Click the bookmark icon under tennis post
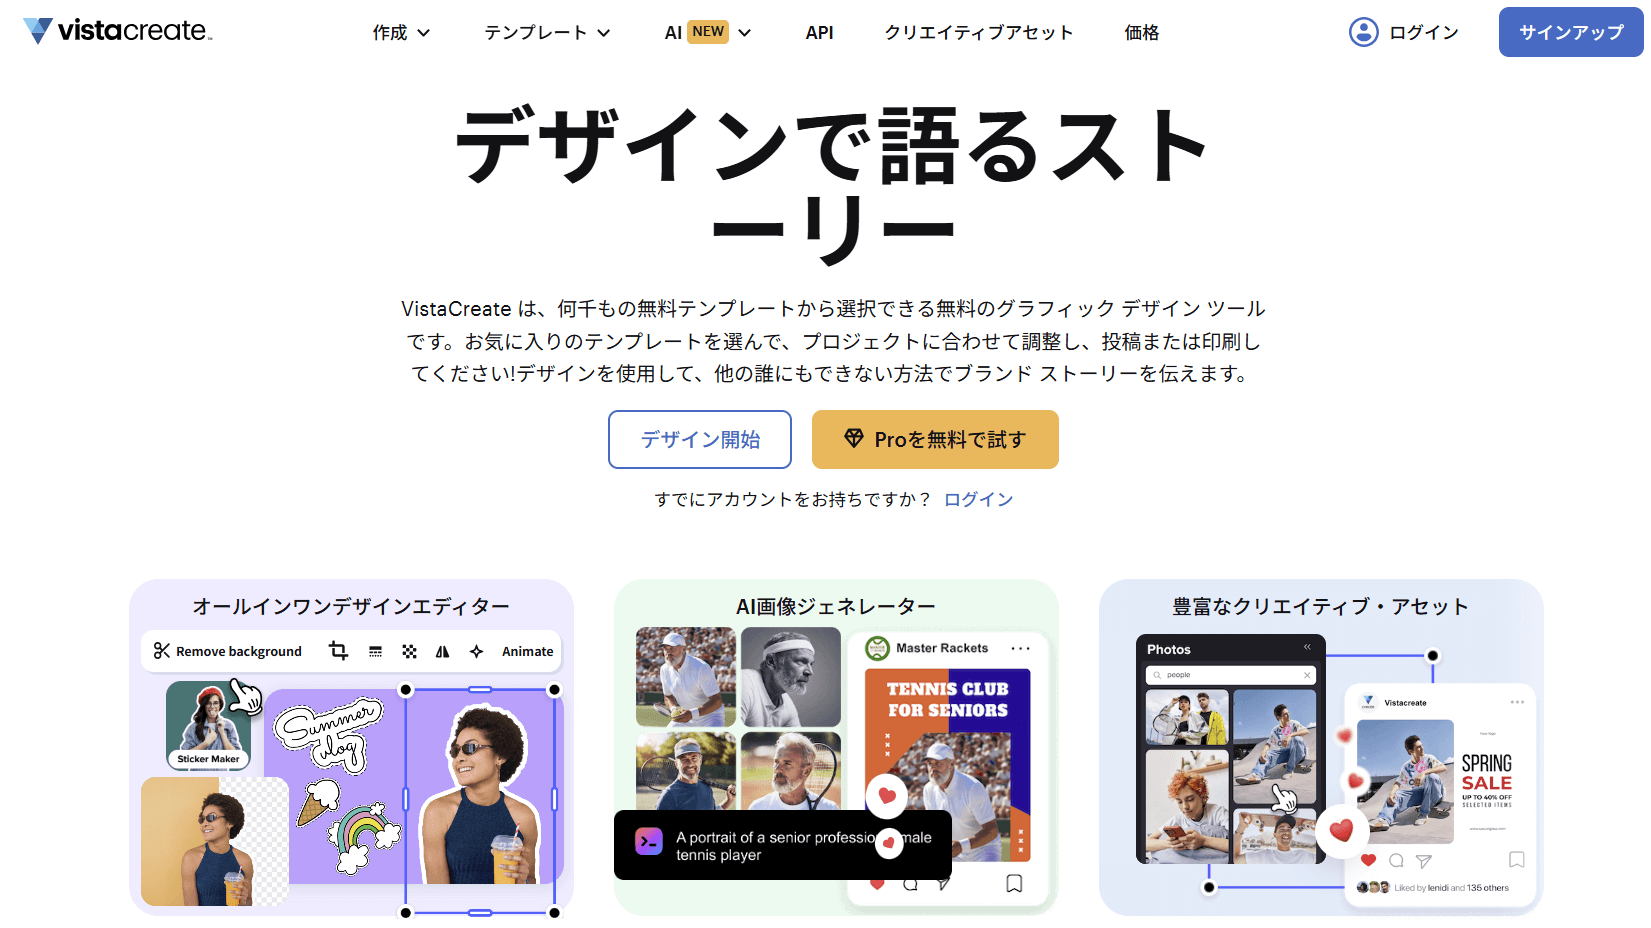 coord(1014,883)
